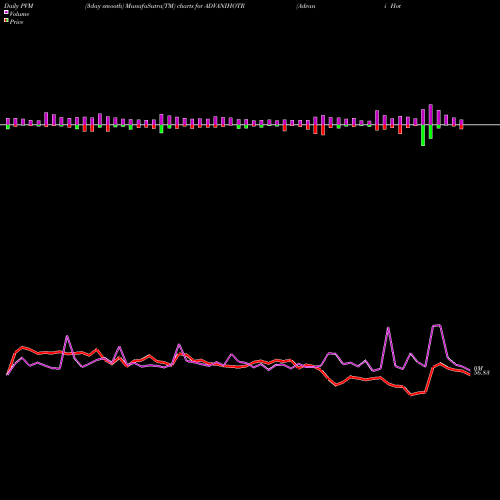Click the first magenta volume line peak

click(x=67, y=336)
